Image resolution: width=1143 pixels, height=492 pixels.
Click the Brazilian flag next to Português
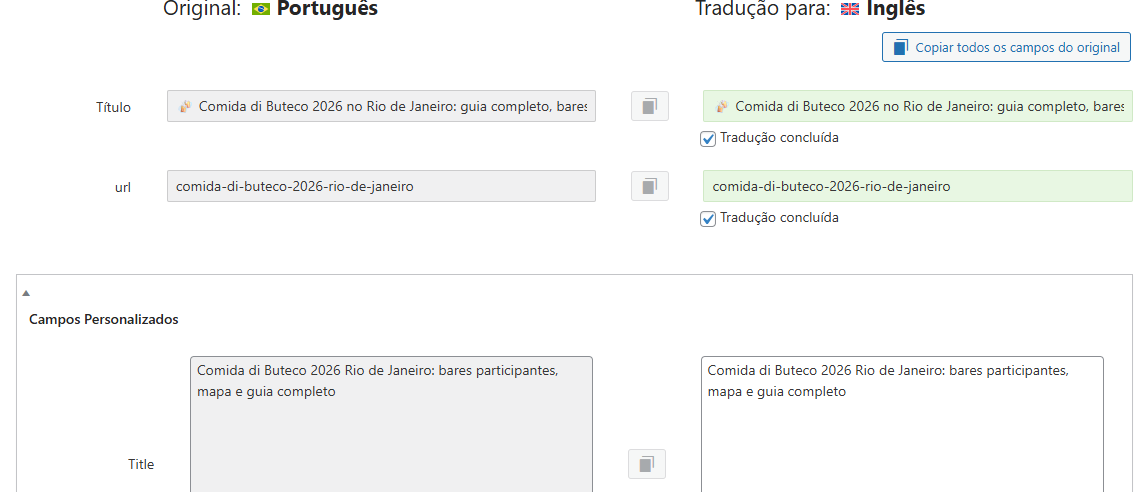pos(261,9)
